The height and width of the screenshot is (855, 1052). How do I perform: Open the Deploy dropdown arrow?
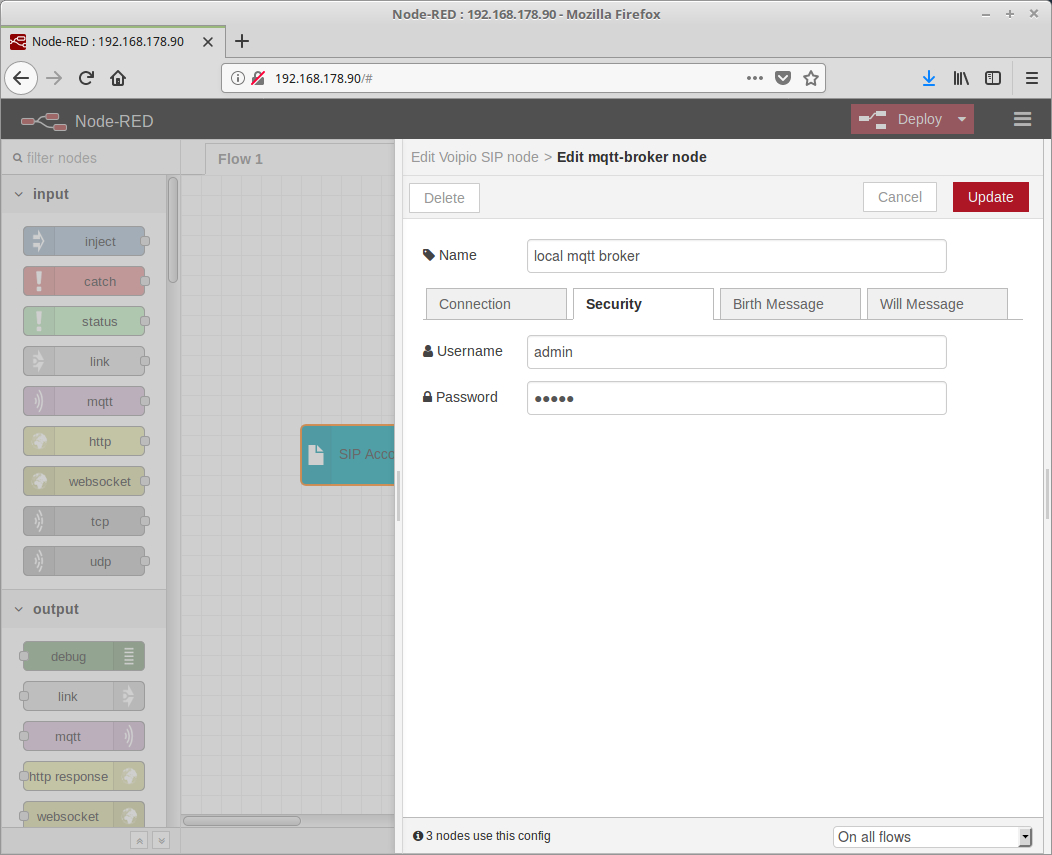click(961, 120)
